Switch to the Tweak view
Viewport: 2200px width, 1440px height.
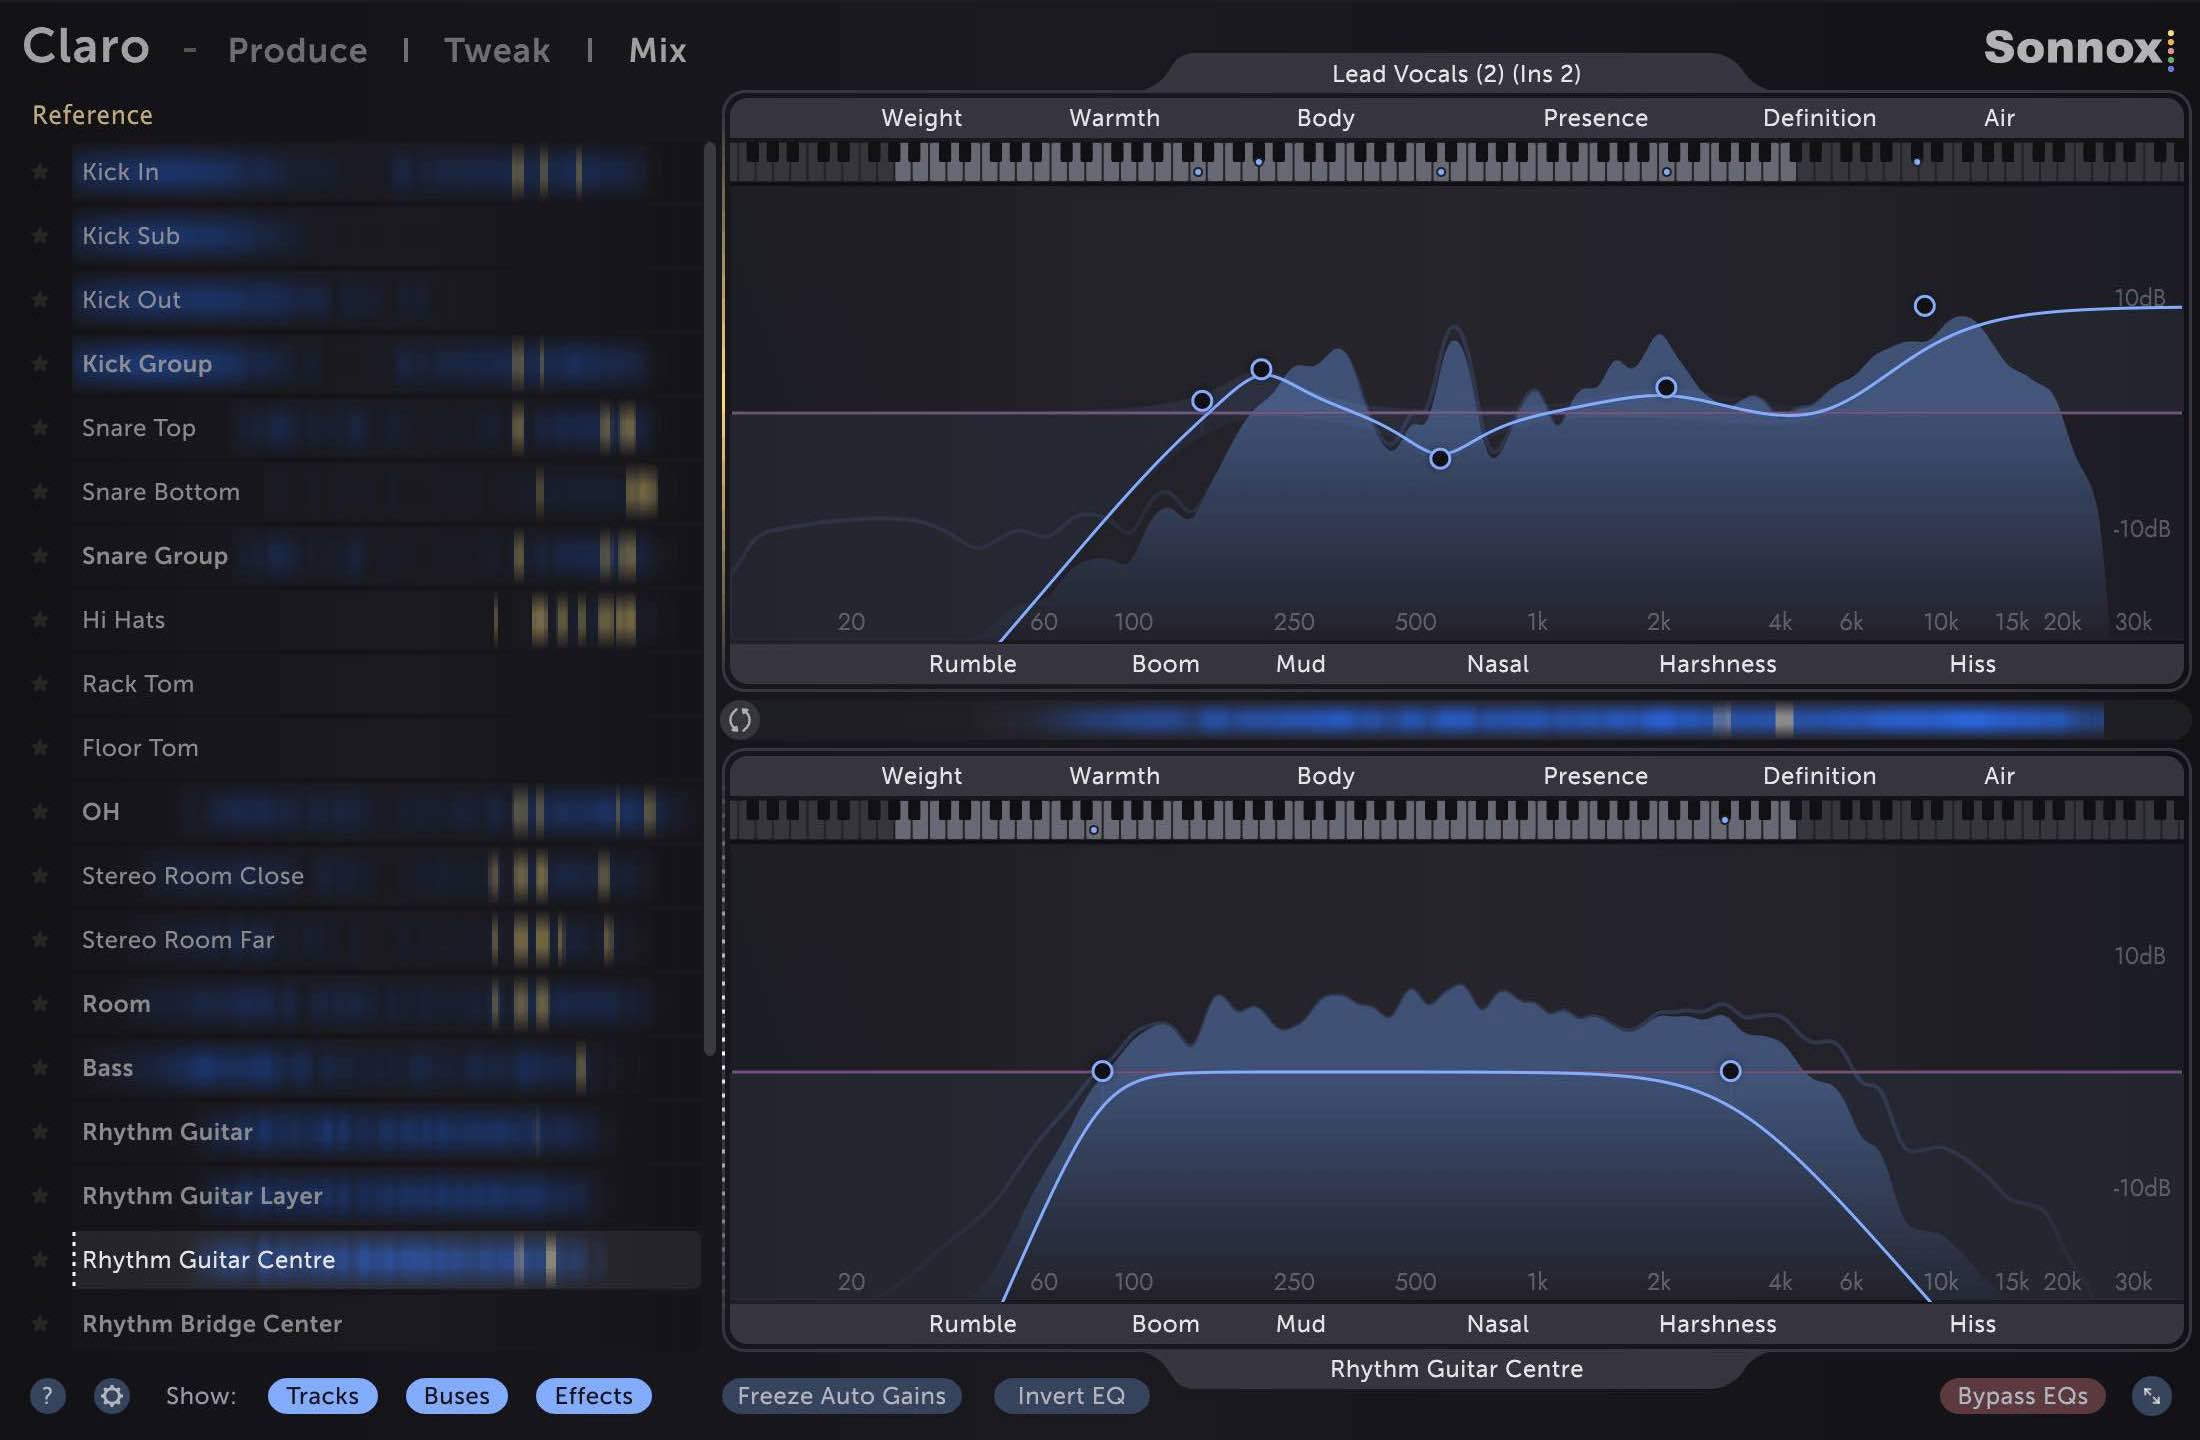coord(497,50)
